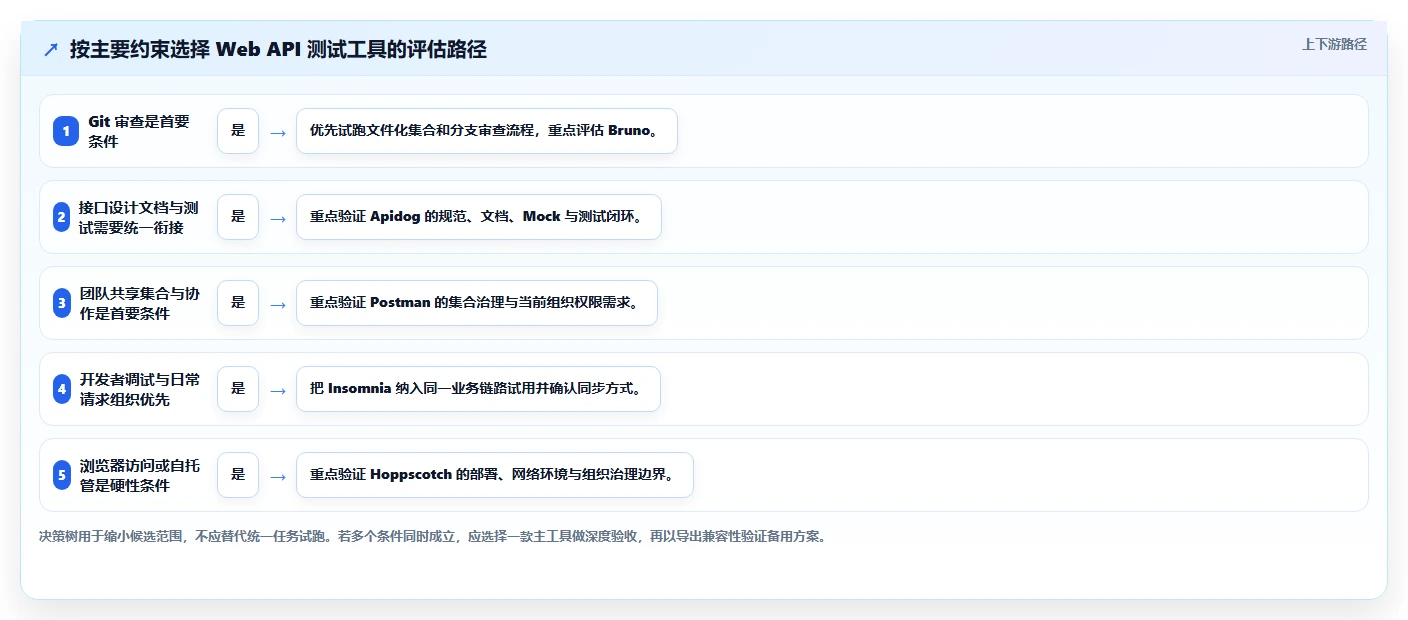1408x620 pixels.
Task: Click the arrow pointing to the Insomnia result
Action: click(278, 390)
